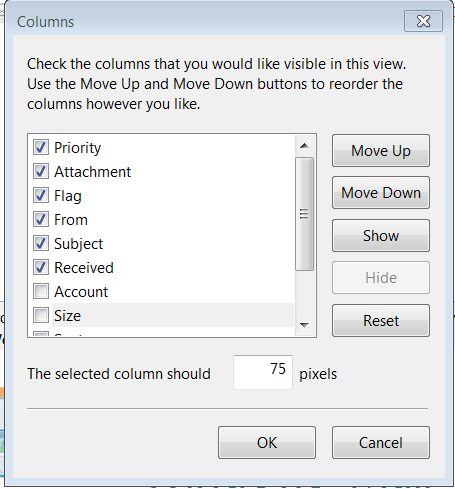Click the Show button
The width and height of the screenshot is (455, 489).
tap(381, 236)
